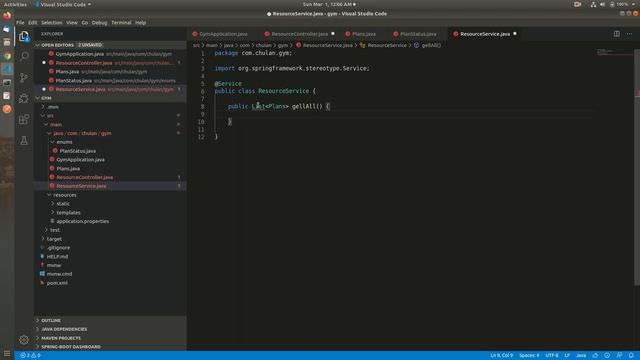
Task: Click Spaces: 4 indentation setting
Action: pyautogui.click(x=529, y=356)
